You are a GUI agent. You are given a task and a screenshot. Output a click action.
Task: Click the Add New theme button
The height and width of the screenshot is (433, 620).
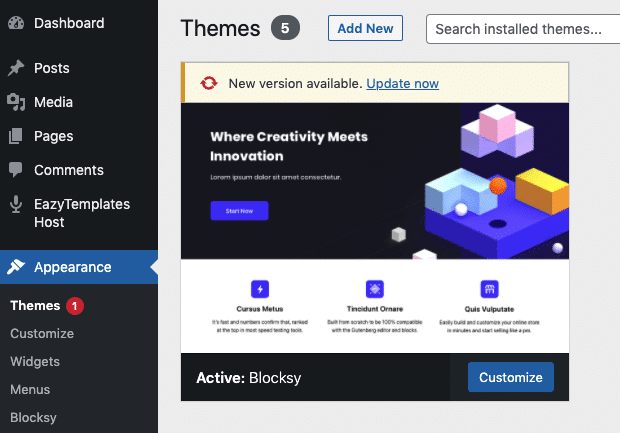click(365, 28)
